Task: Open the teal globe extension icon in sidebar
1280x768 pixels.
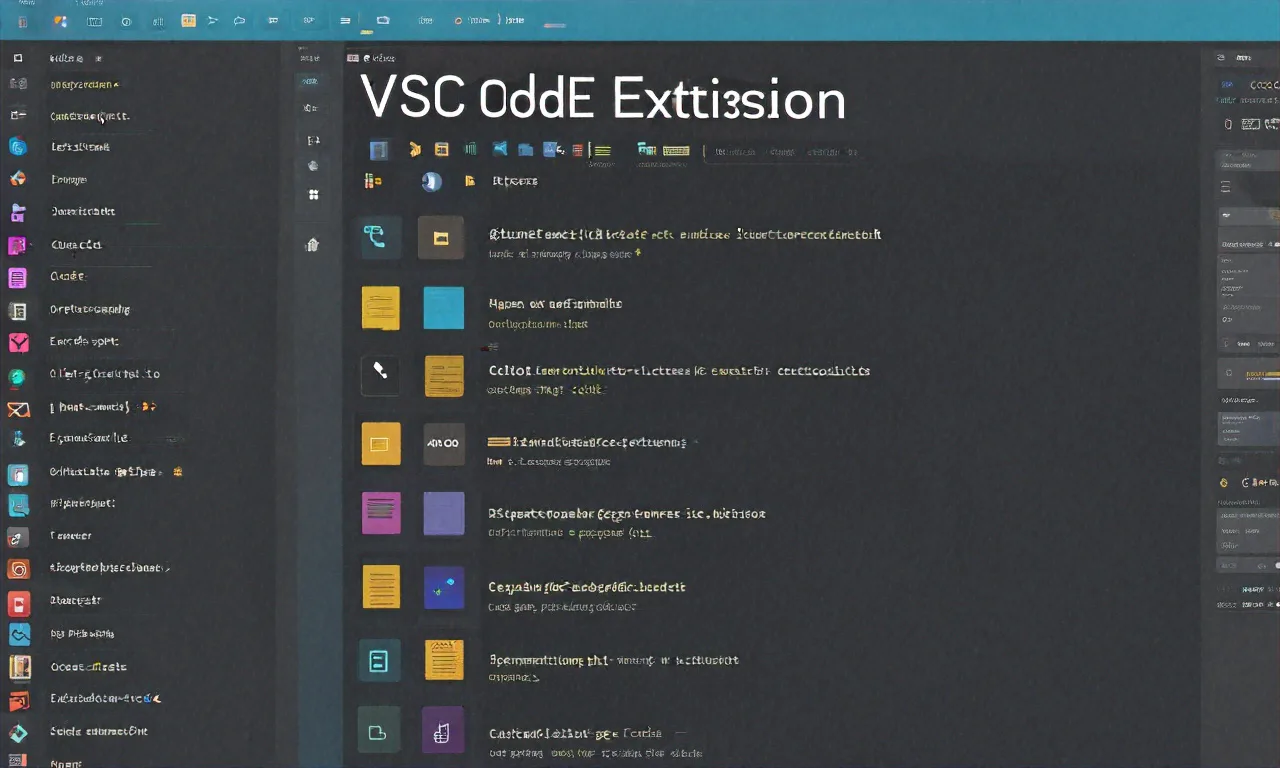Action: click(x=17, y=147)
